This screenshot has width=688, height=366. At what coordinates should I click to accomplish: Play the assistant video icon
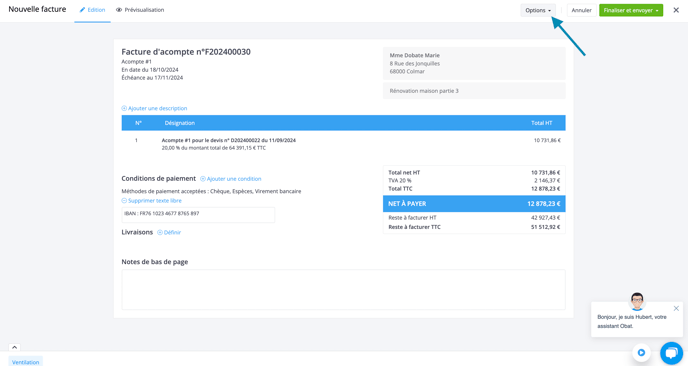[x=641, y=352]
